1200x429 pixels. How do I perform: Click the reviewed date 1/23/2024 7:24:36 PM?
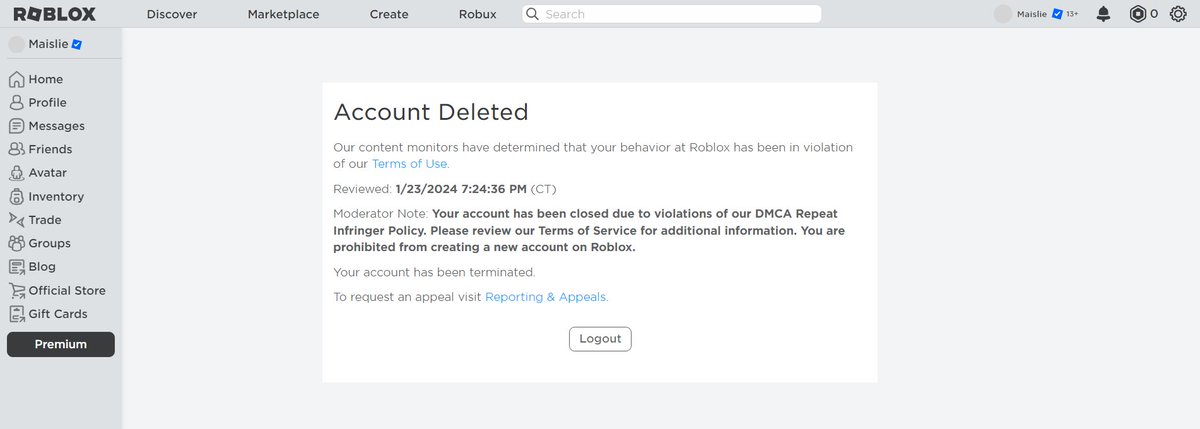point(461,188)
